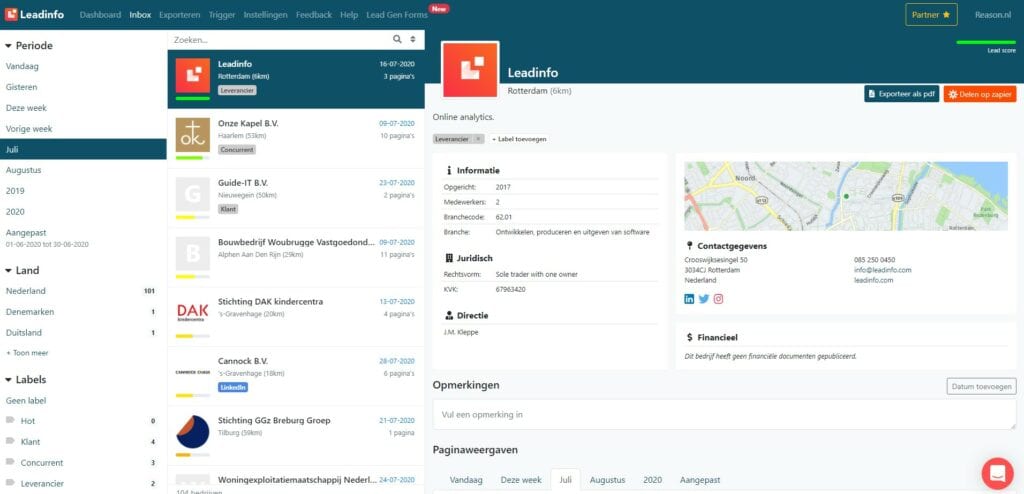Viewport: 1024px width, 494px height.
Task: Expand countries with Toon meer
Action: [x=27, y=353]
